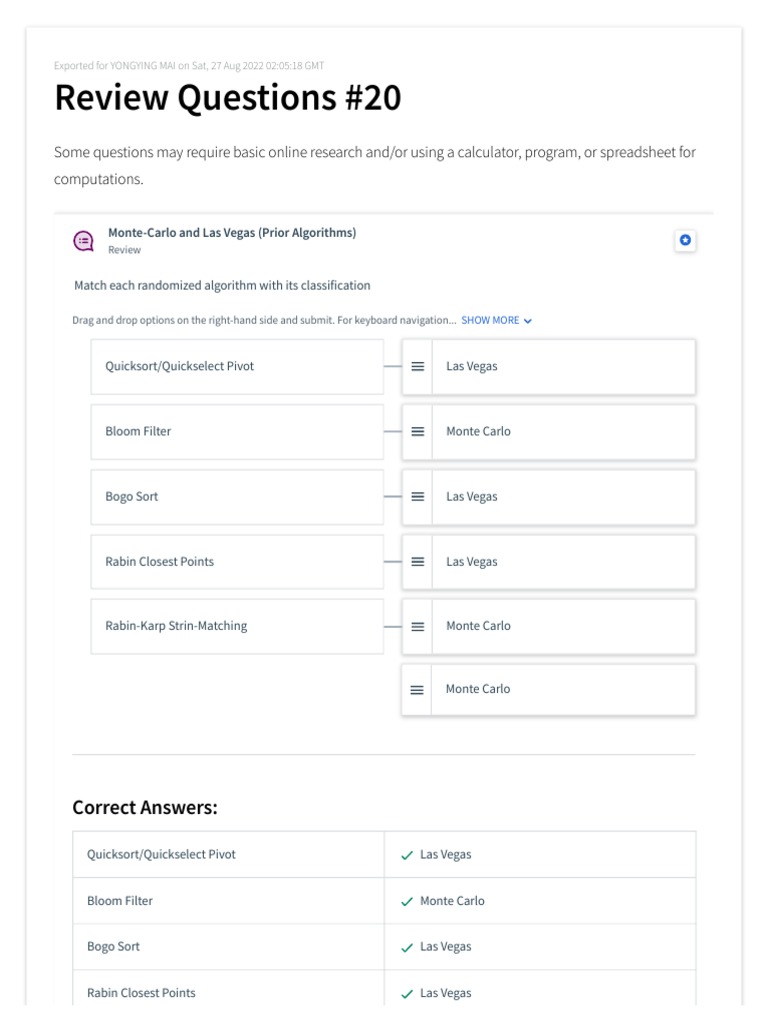The width and height of the screenshot is (768, 1024).
Task: Select the Bogo Sort prompt box
Action: 237,497
